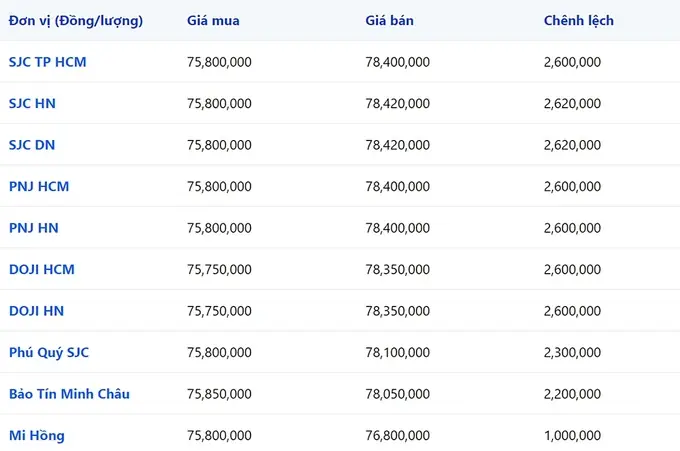Open the SJC HN link
680x451 pixels.
pyautogui.click(x=32, y=104)
